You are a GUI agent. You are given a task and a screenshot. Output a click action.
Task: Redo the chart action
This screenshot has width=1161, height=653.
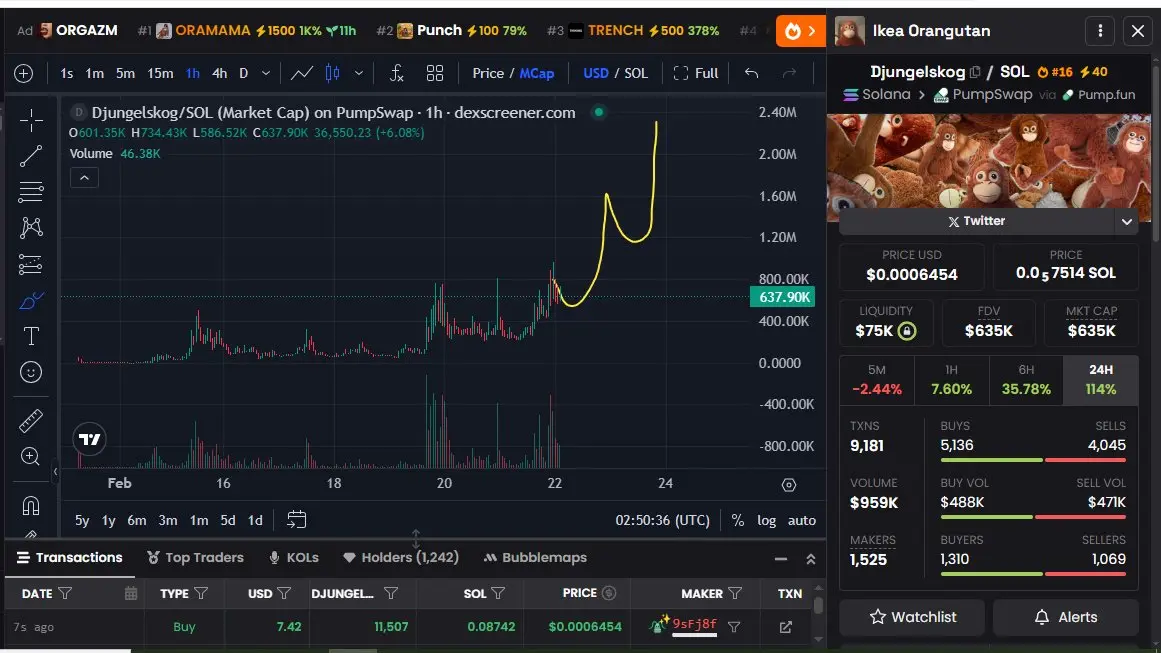pyautogui.click(x=789, y=73)
